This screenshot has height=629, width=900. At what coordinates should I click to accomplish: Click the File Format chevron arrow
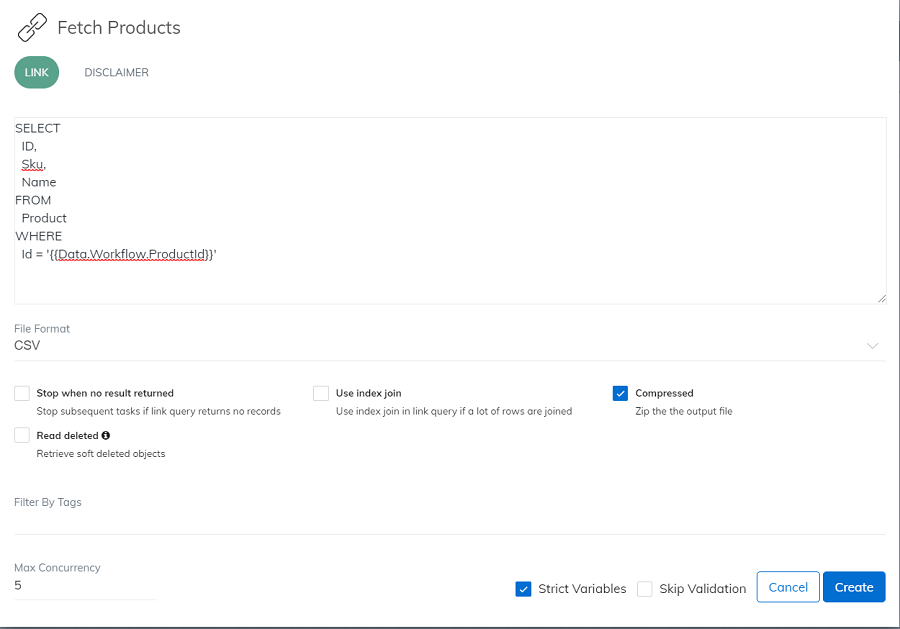click(x=872, y=345)
